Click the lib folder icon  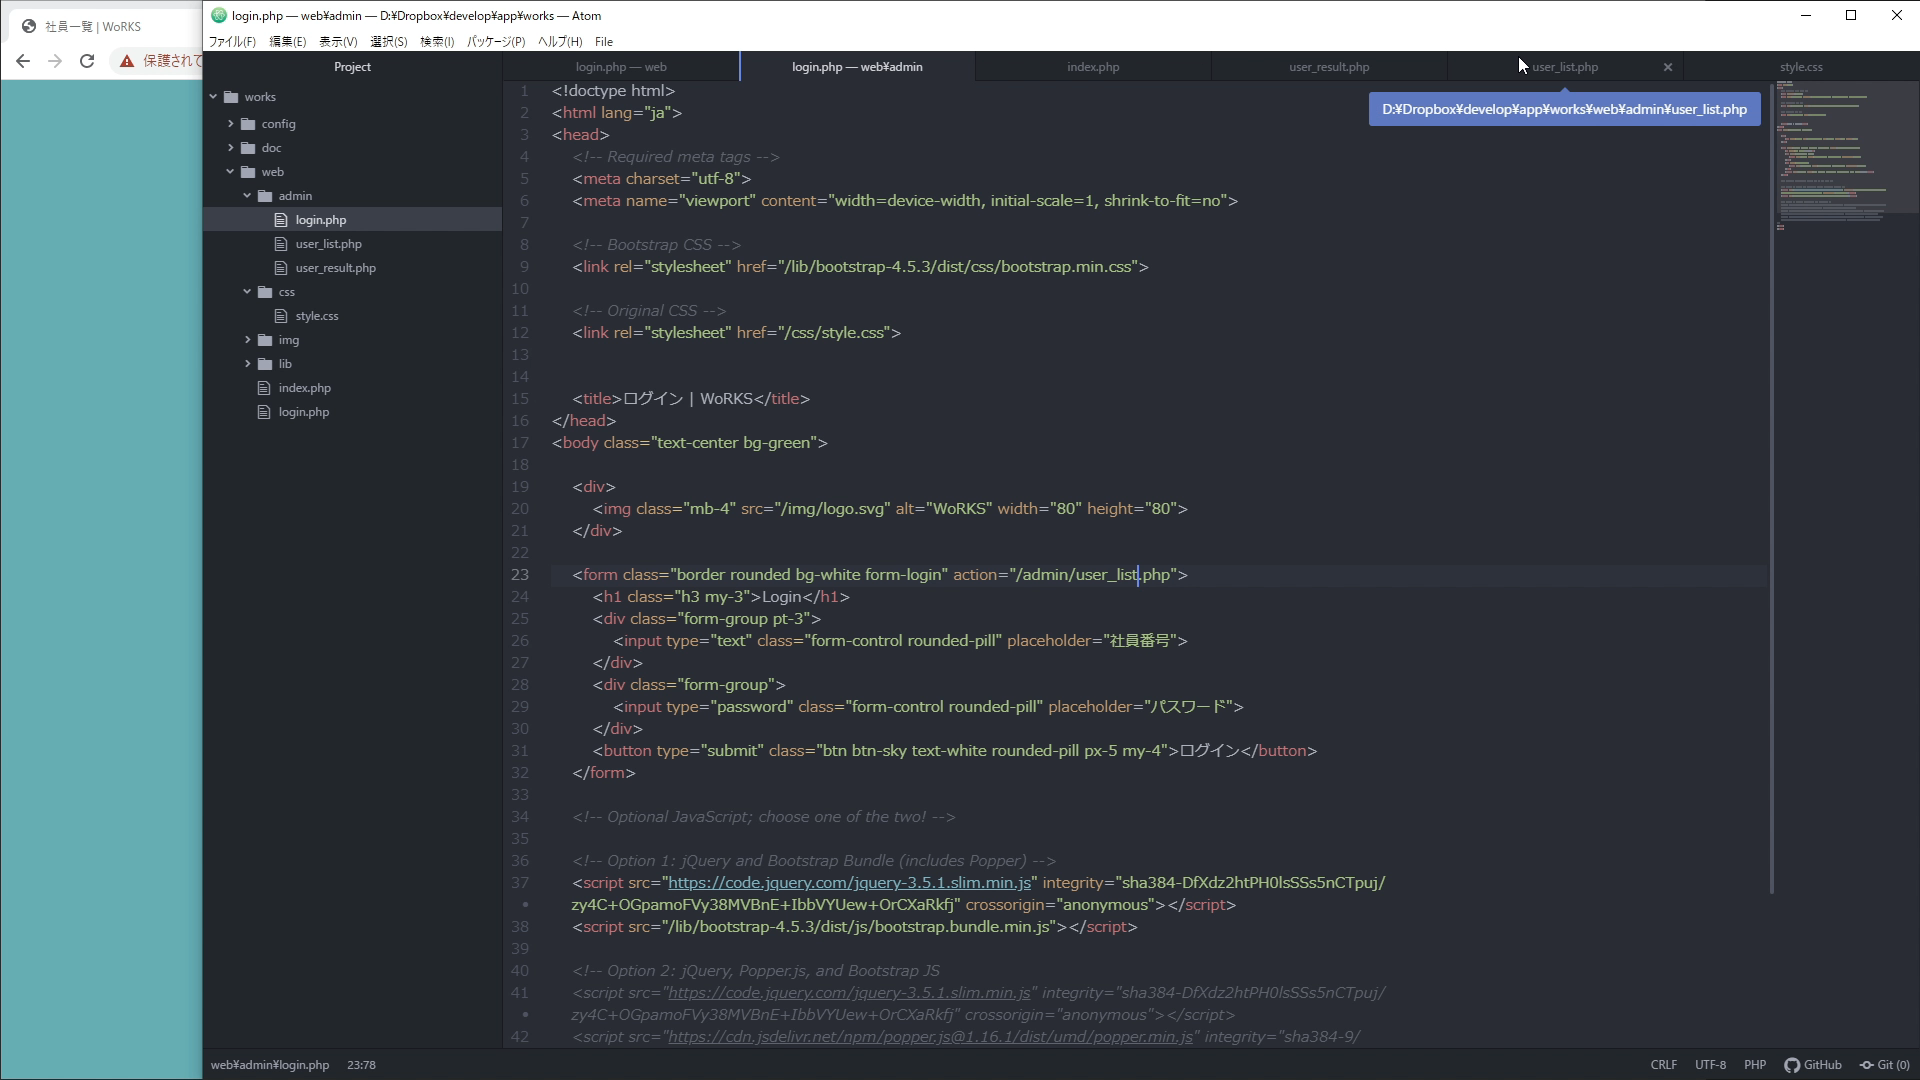[x=265, y=364]
